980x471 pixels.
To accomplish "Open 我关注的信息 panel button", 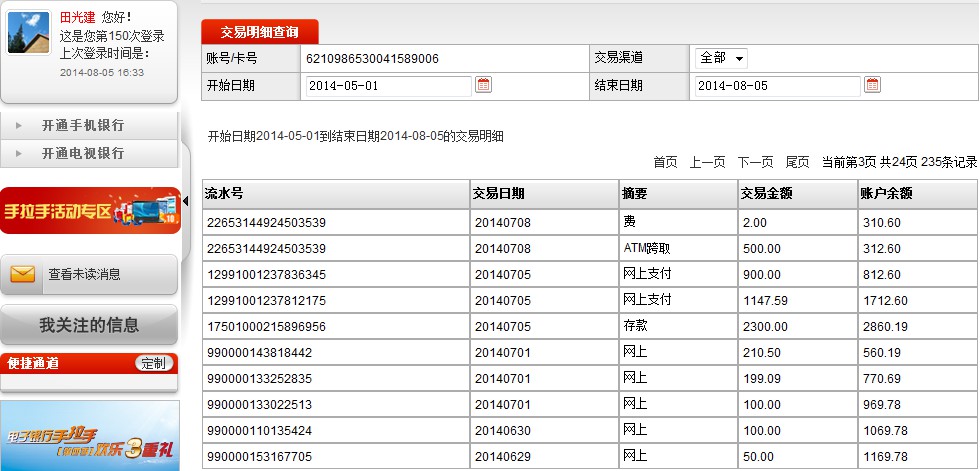I will pyautogui.click(x=89, y=325).
